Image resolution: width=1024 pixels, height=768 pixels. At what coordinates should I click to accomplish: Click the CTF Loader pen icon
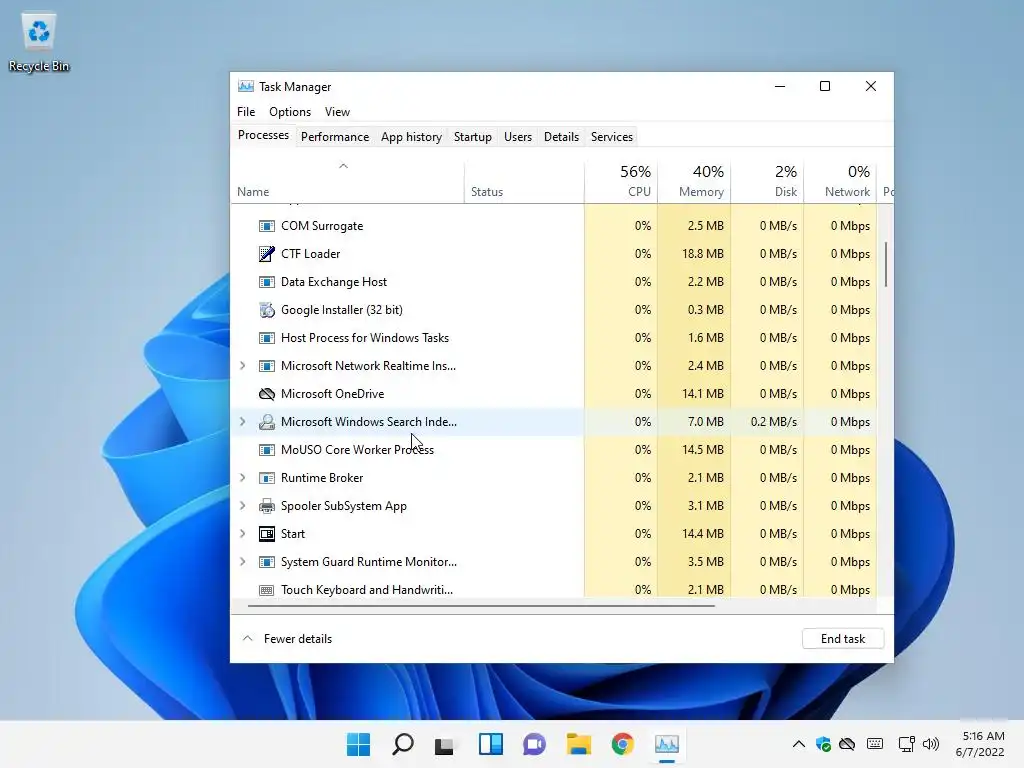click(266, 254)
